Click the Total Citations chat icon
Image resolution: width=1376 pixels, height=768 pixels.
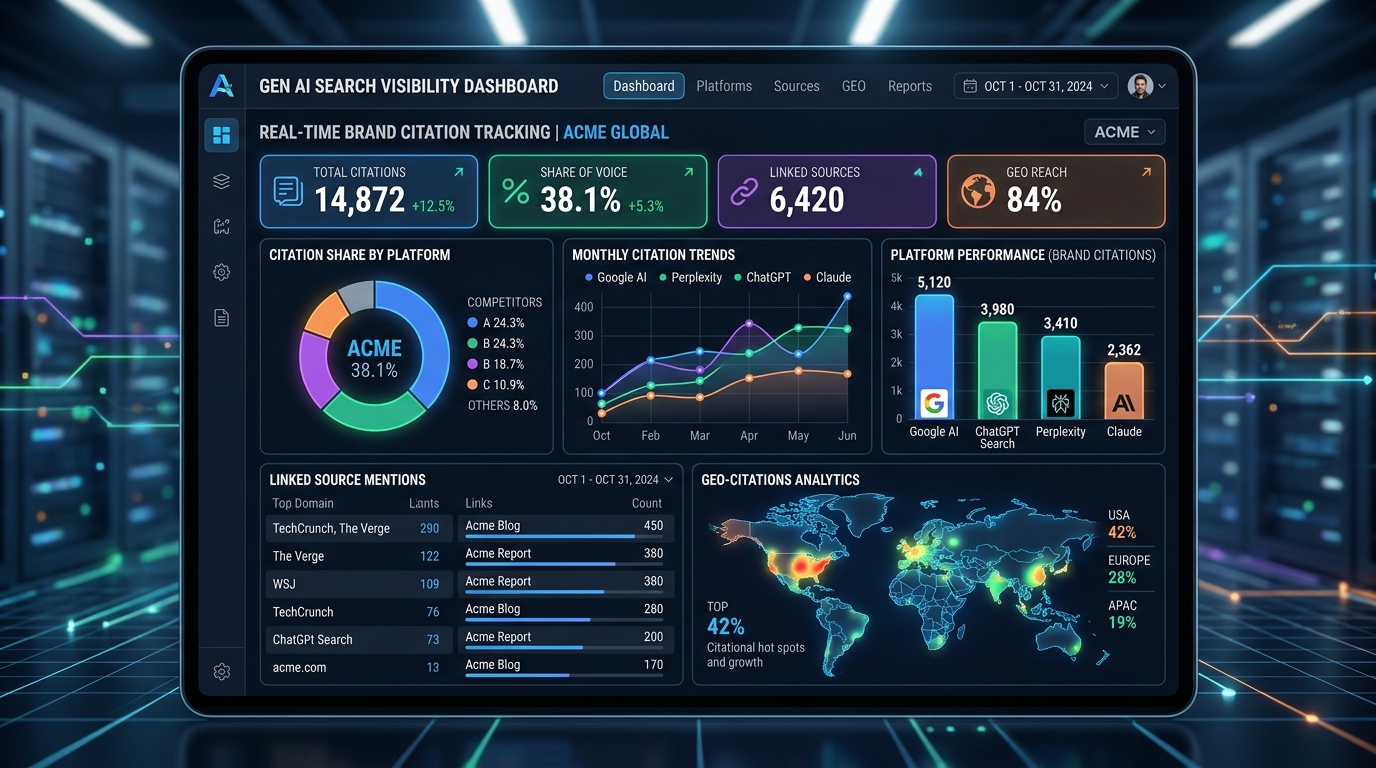coord(288,191)
